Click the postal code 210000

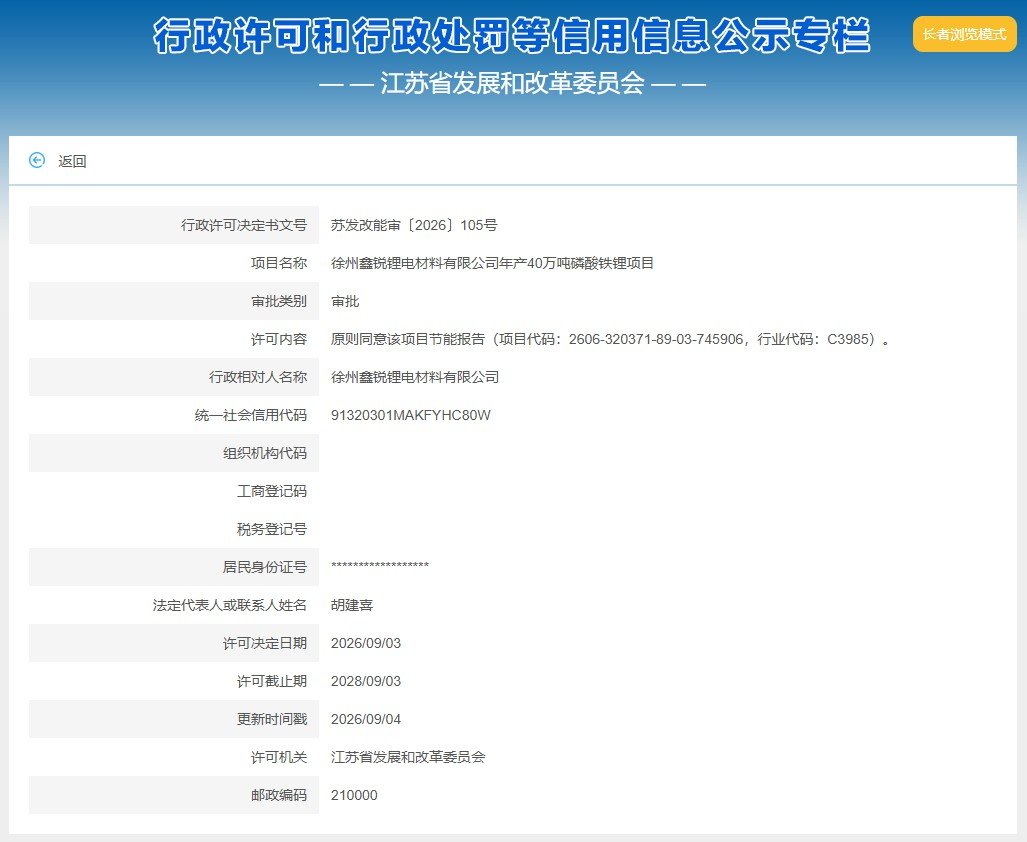354,795
